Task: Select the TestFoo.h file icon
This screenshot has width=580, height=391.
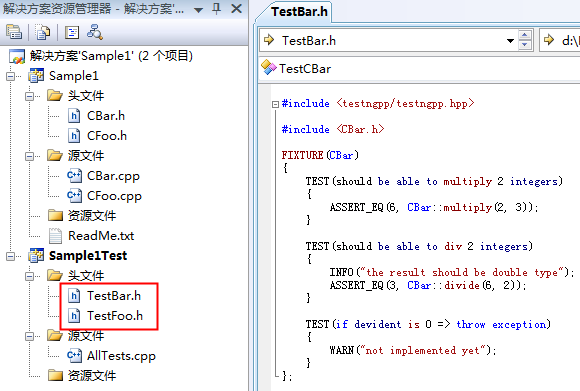Action: [x=74, y=316]
